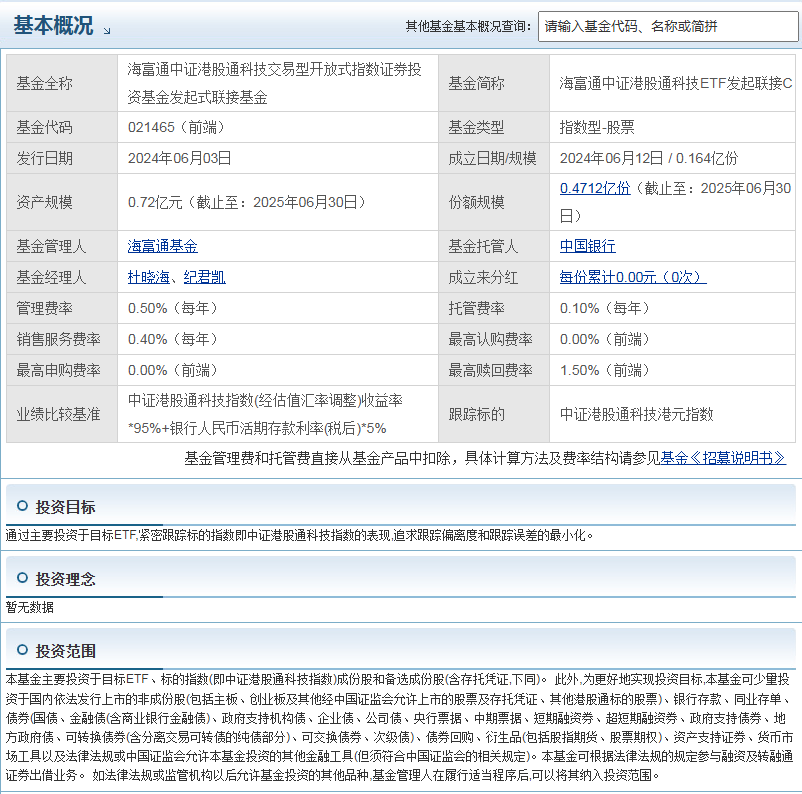Select the max redemption fee 1.50%（前端）

(605, 370)
